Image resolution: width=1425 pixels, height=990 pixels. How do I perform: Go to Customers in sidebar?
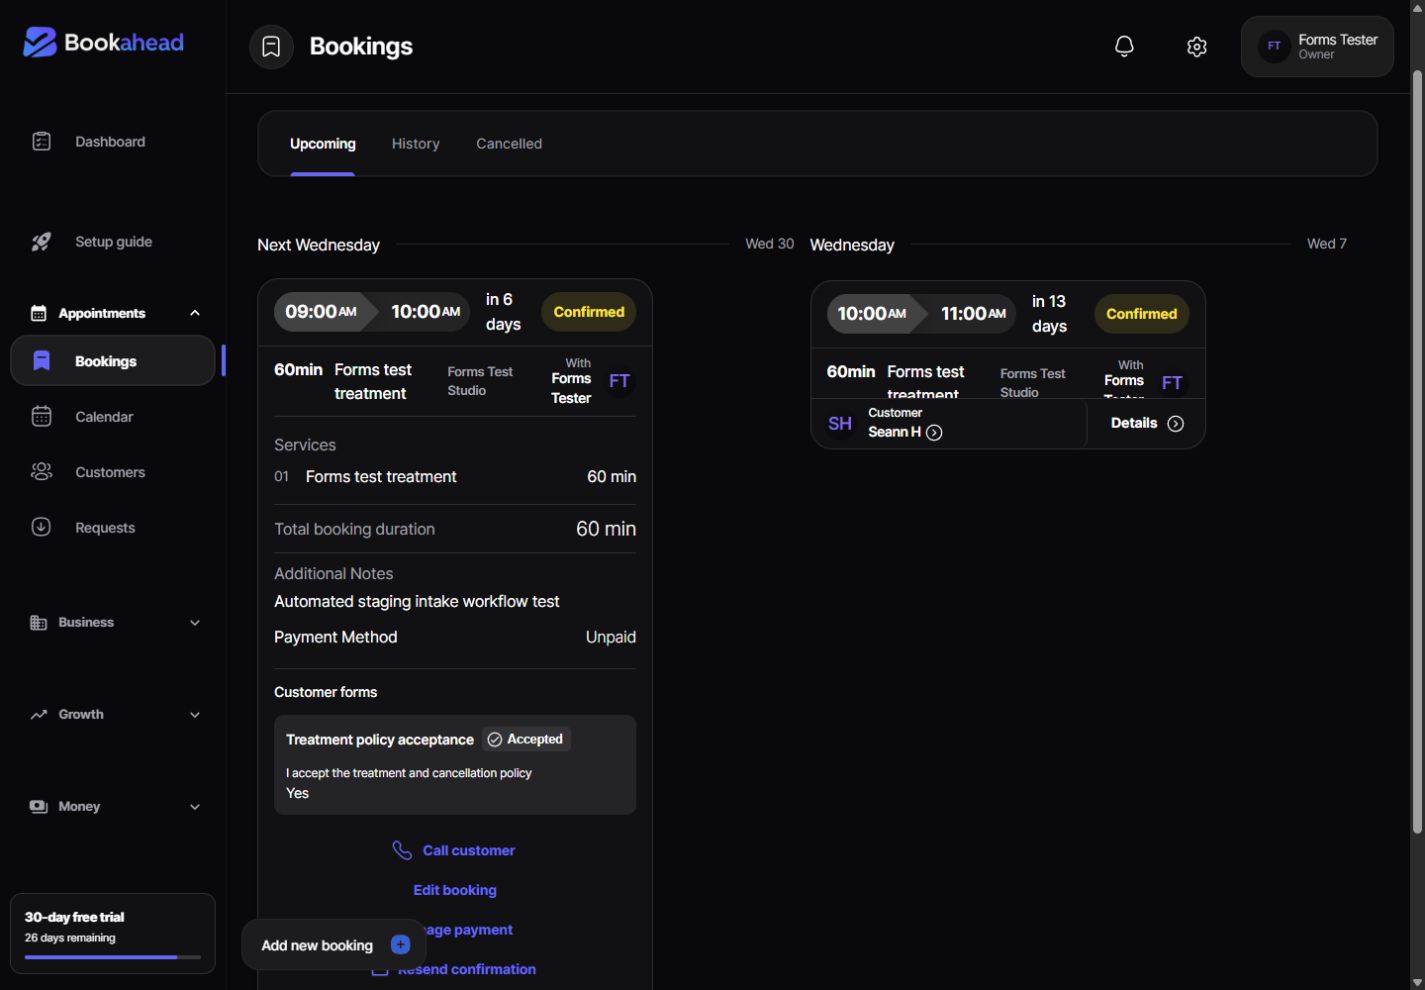pos(112,472)
